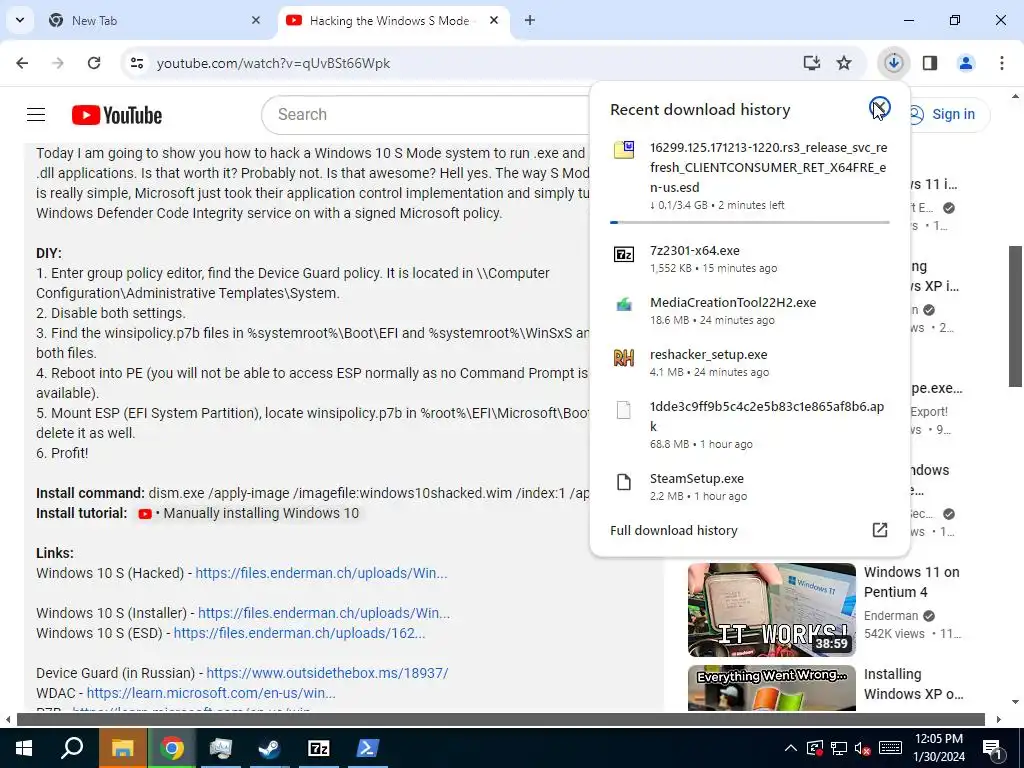
Task: Close the New Tab tab
Action: (256, 20)
